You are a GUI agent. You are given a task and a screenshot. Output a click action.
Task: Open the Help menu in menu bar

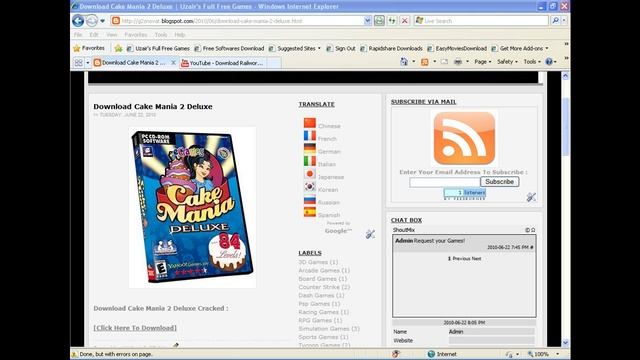(x=180, y=35)
